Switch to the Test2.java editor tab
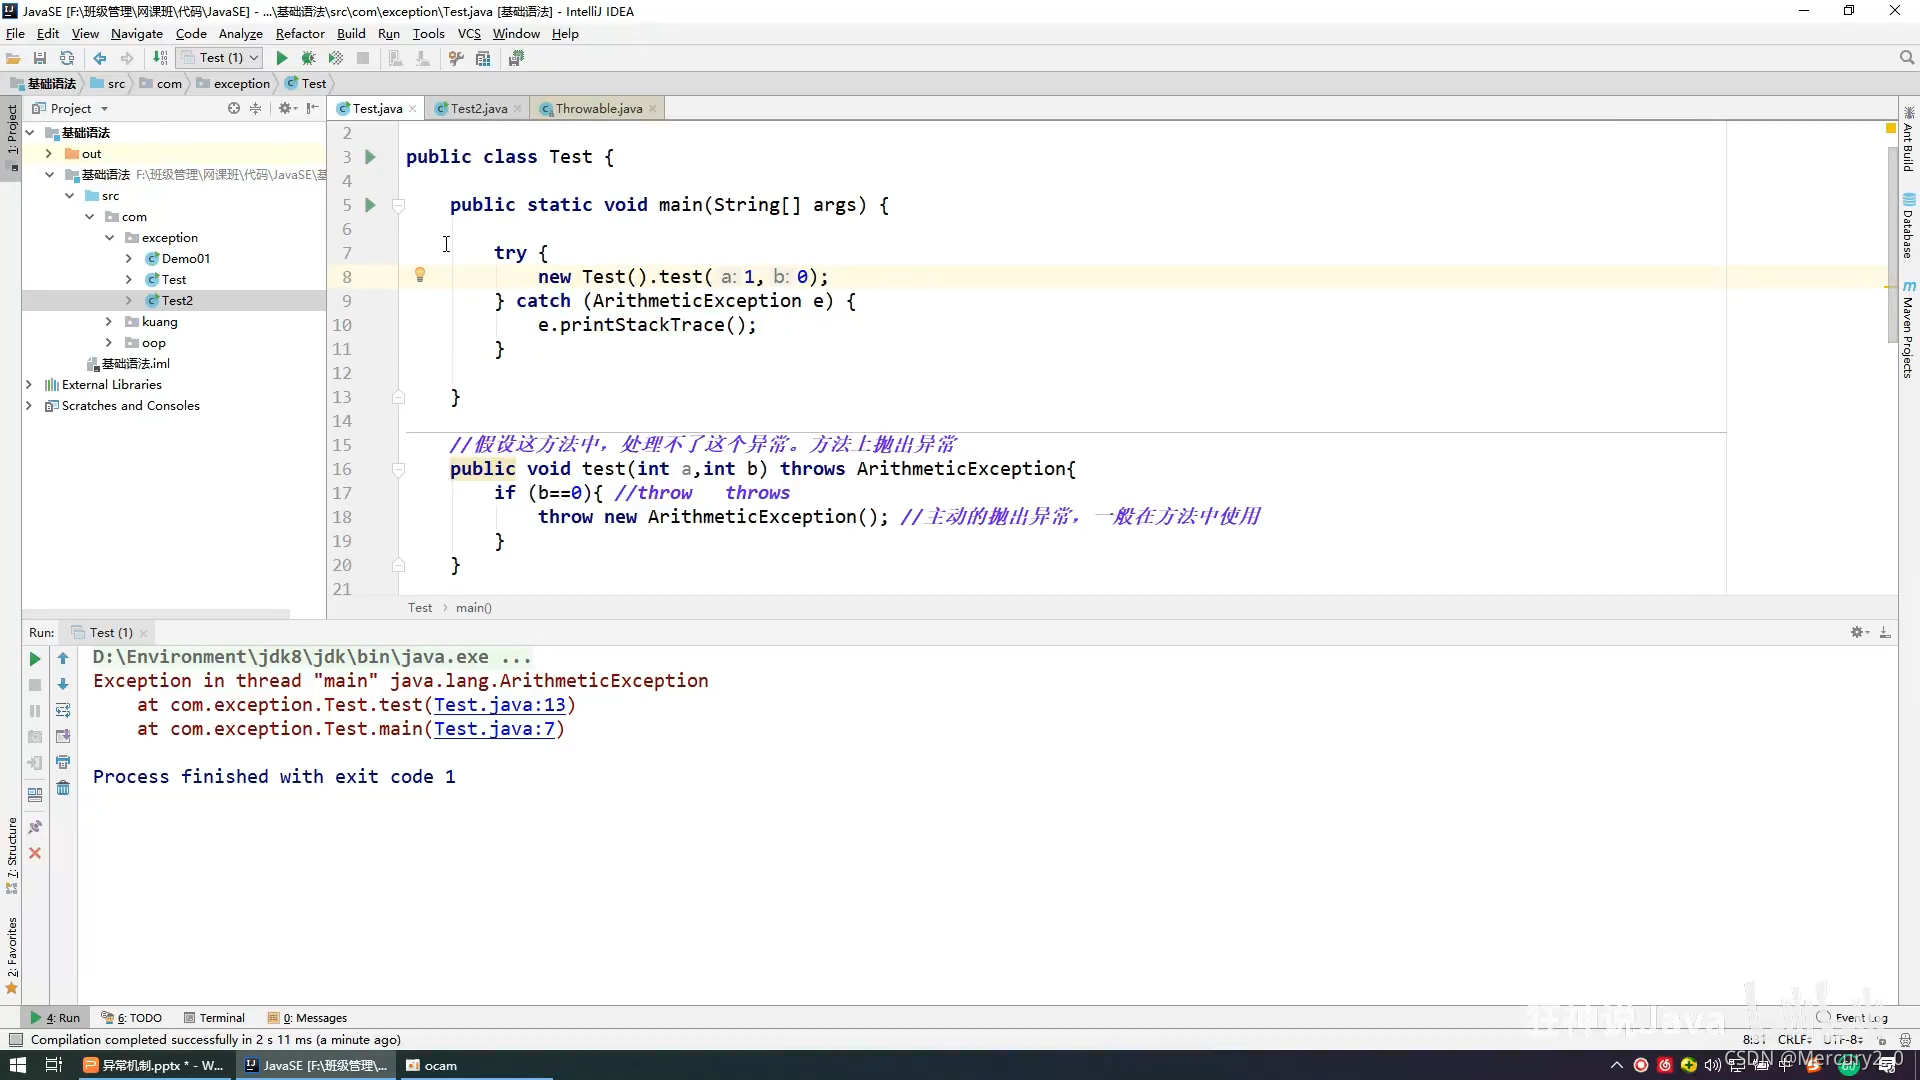 pos(478,108)
